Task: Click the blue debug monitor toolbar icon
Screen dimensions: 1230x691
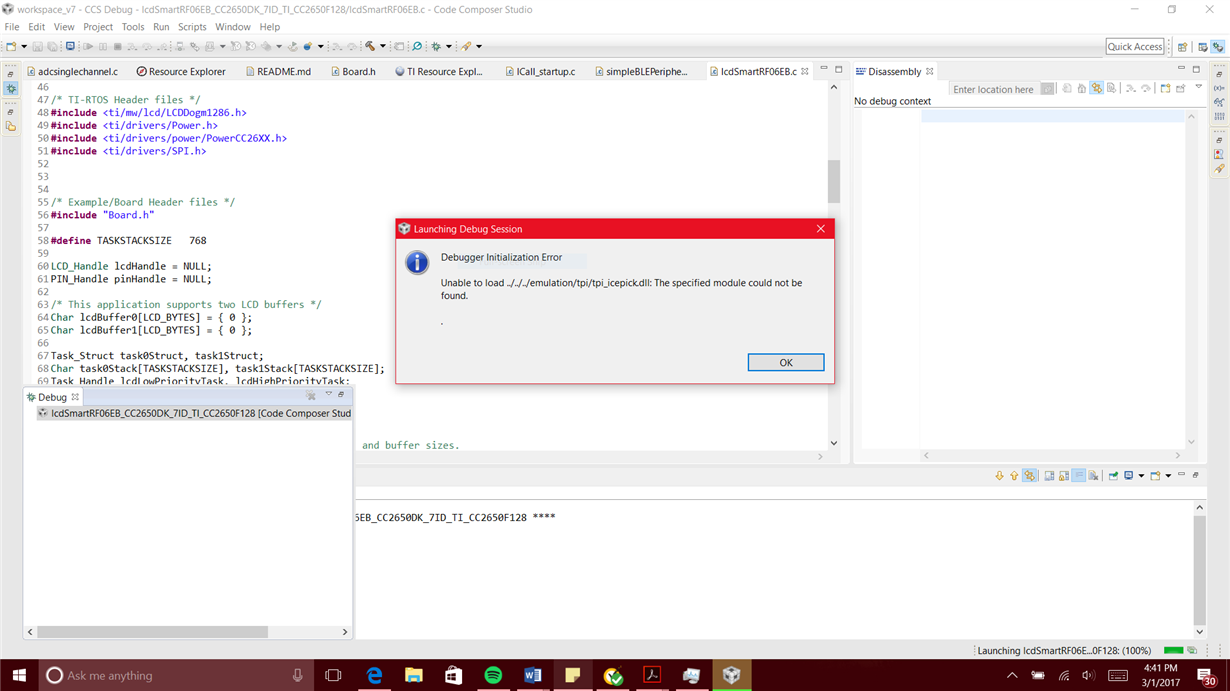Action: [70, 46]
